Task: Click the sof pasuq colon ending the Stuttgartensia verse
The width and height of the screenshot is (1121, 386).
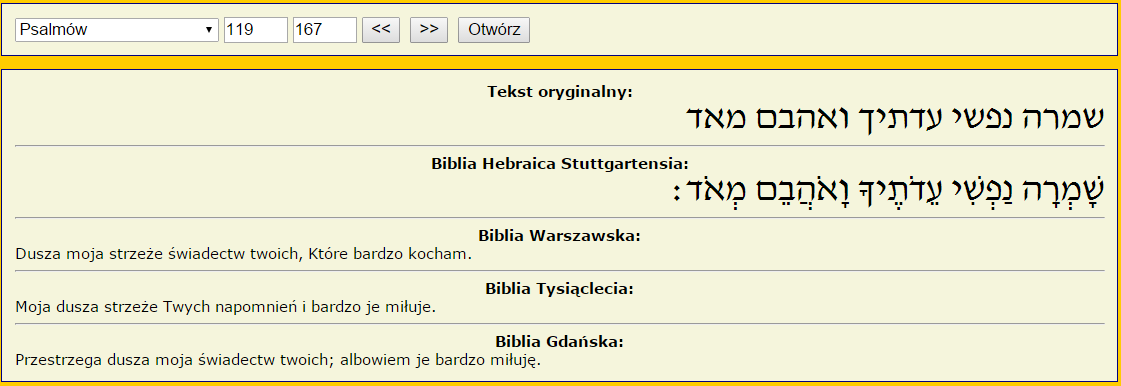Action: pyautogui.click(x=677, y=192)
